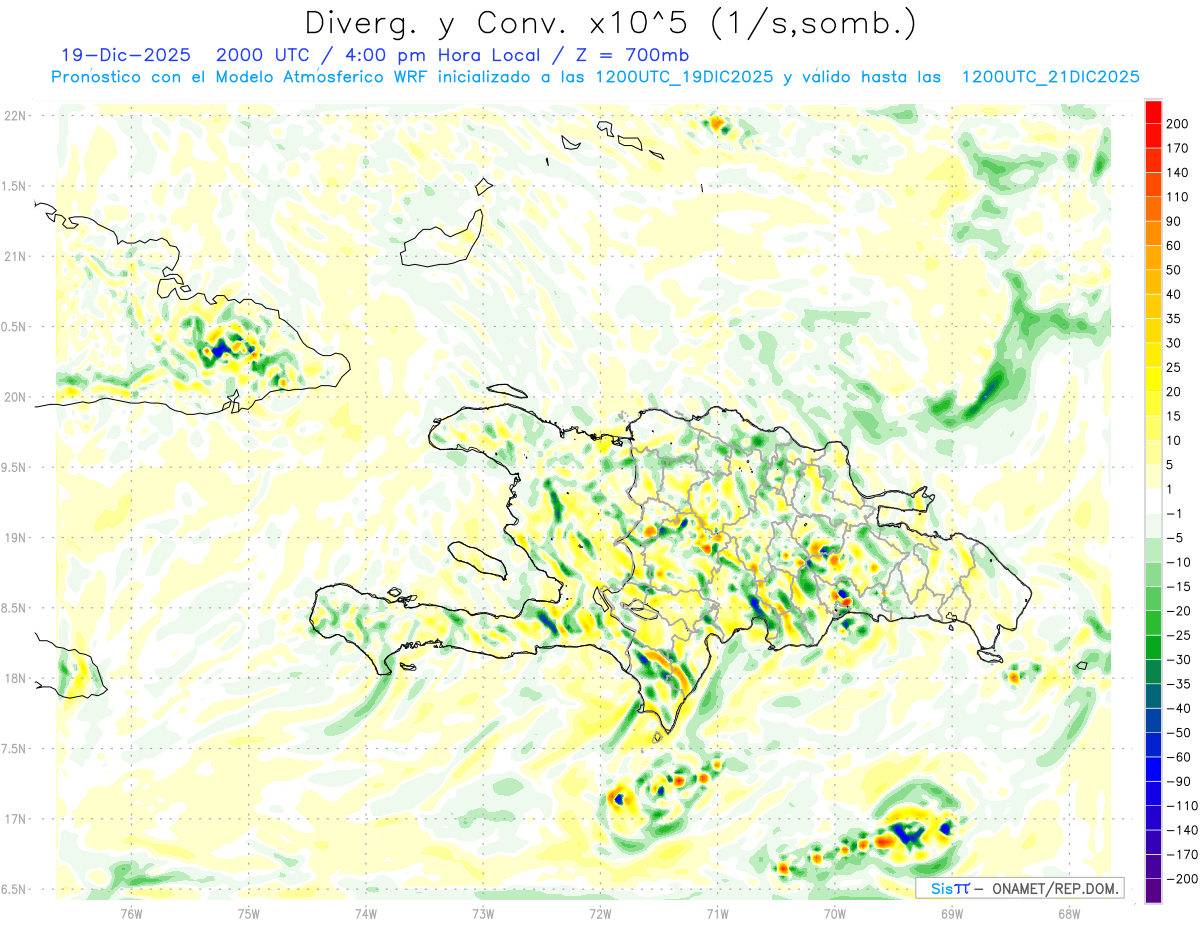1200x927 pixels.
Task: Click the -35 color scale value
Action: point(1180,684)
